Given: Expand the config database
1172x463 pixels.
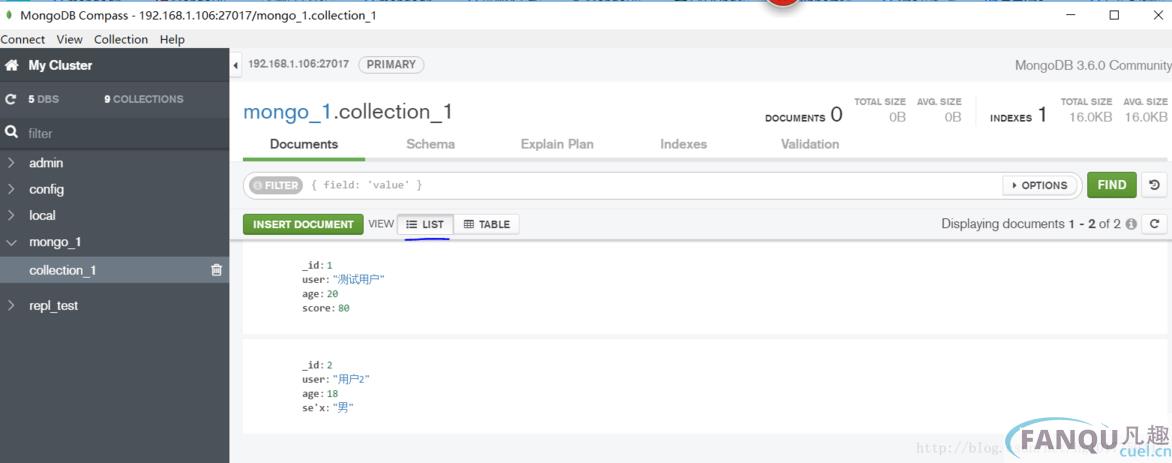Looking at the screenshot, I should coord(11,189).
